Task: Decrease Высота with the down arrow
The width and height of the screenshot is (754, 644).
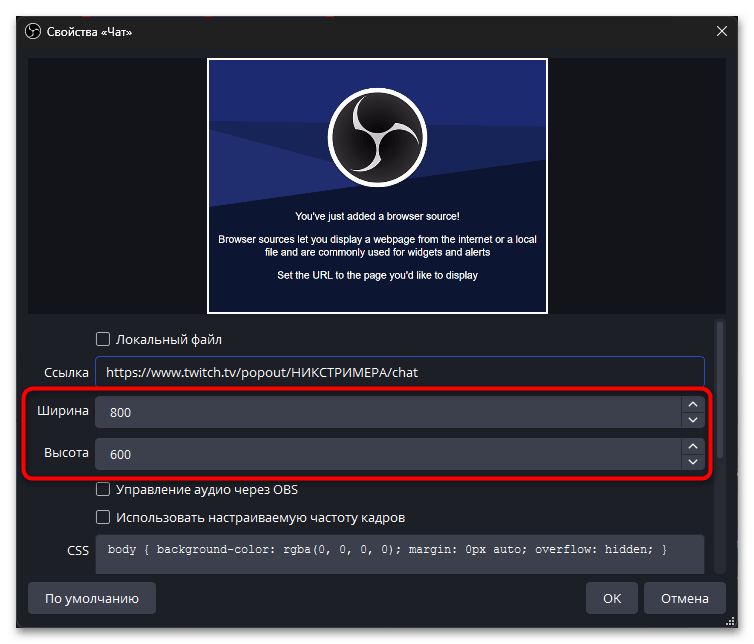Action: 692,462
